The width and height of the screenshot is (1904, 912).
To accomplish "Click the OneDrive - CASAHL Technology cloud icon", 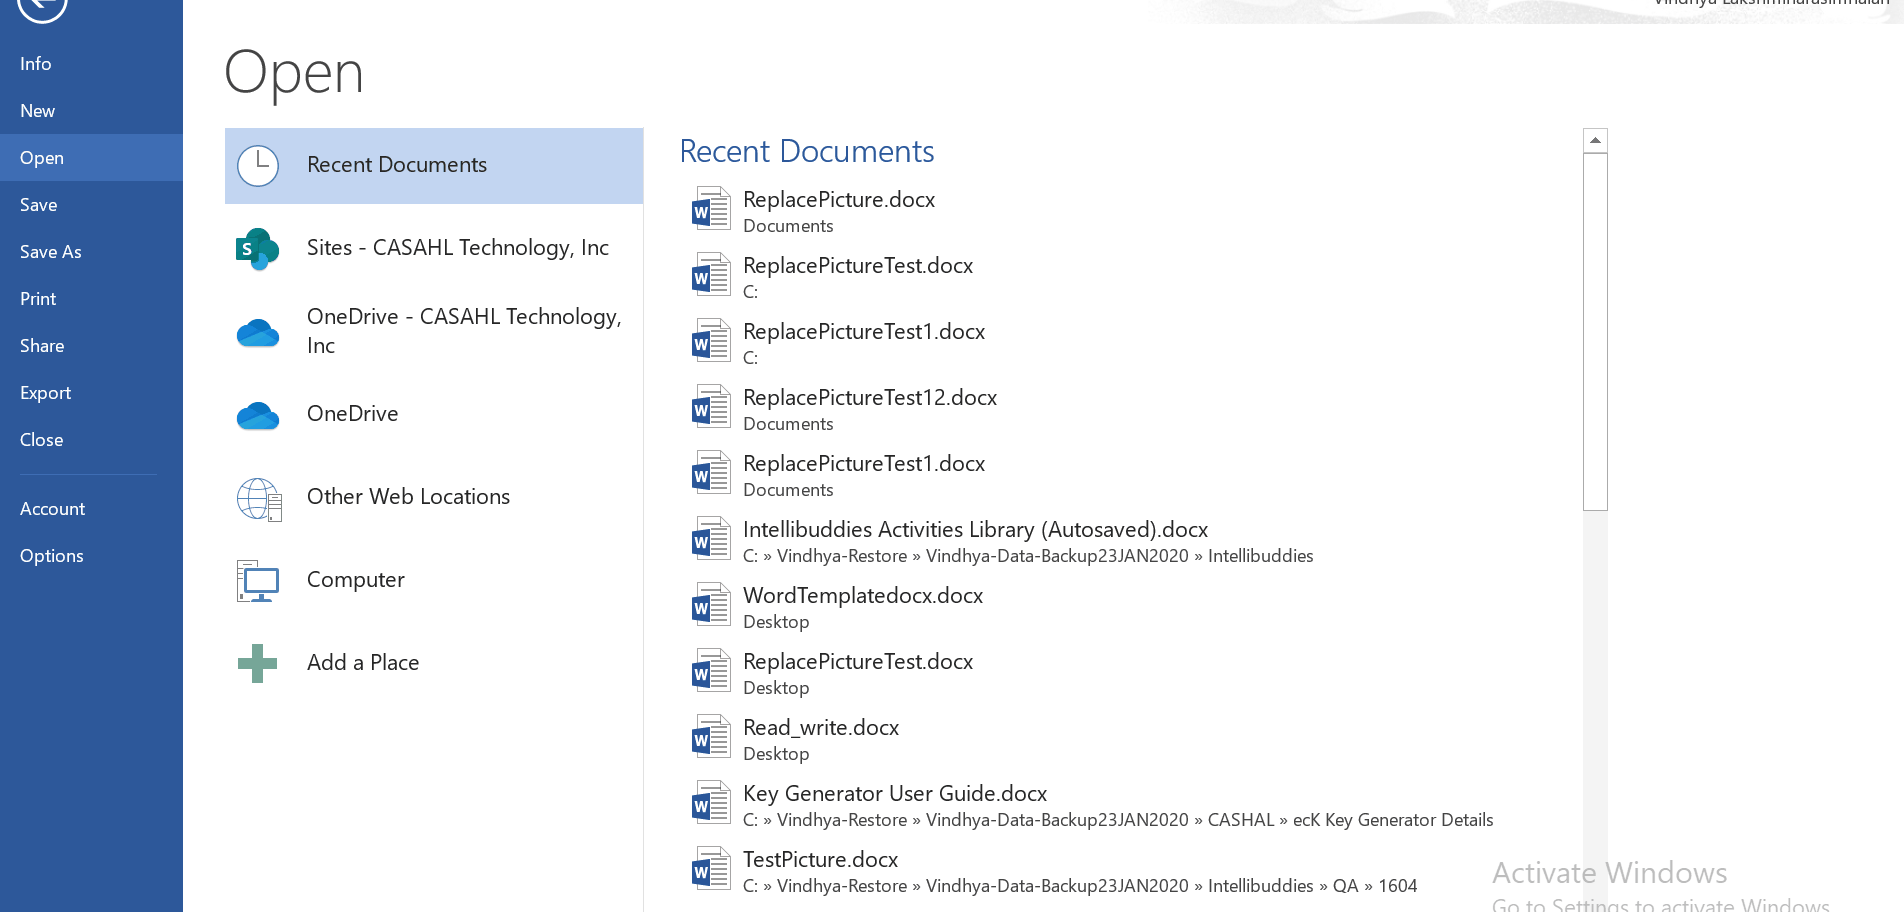I will 258,331.
